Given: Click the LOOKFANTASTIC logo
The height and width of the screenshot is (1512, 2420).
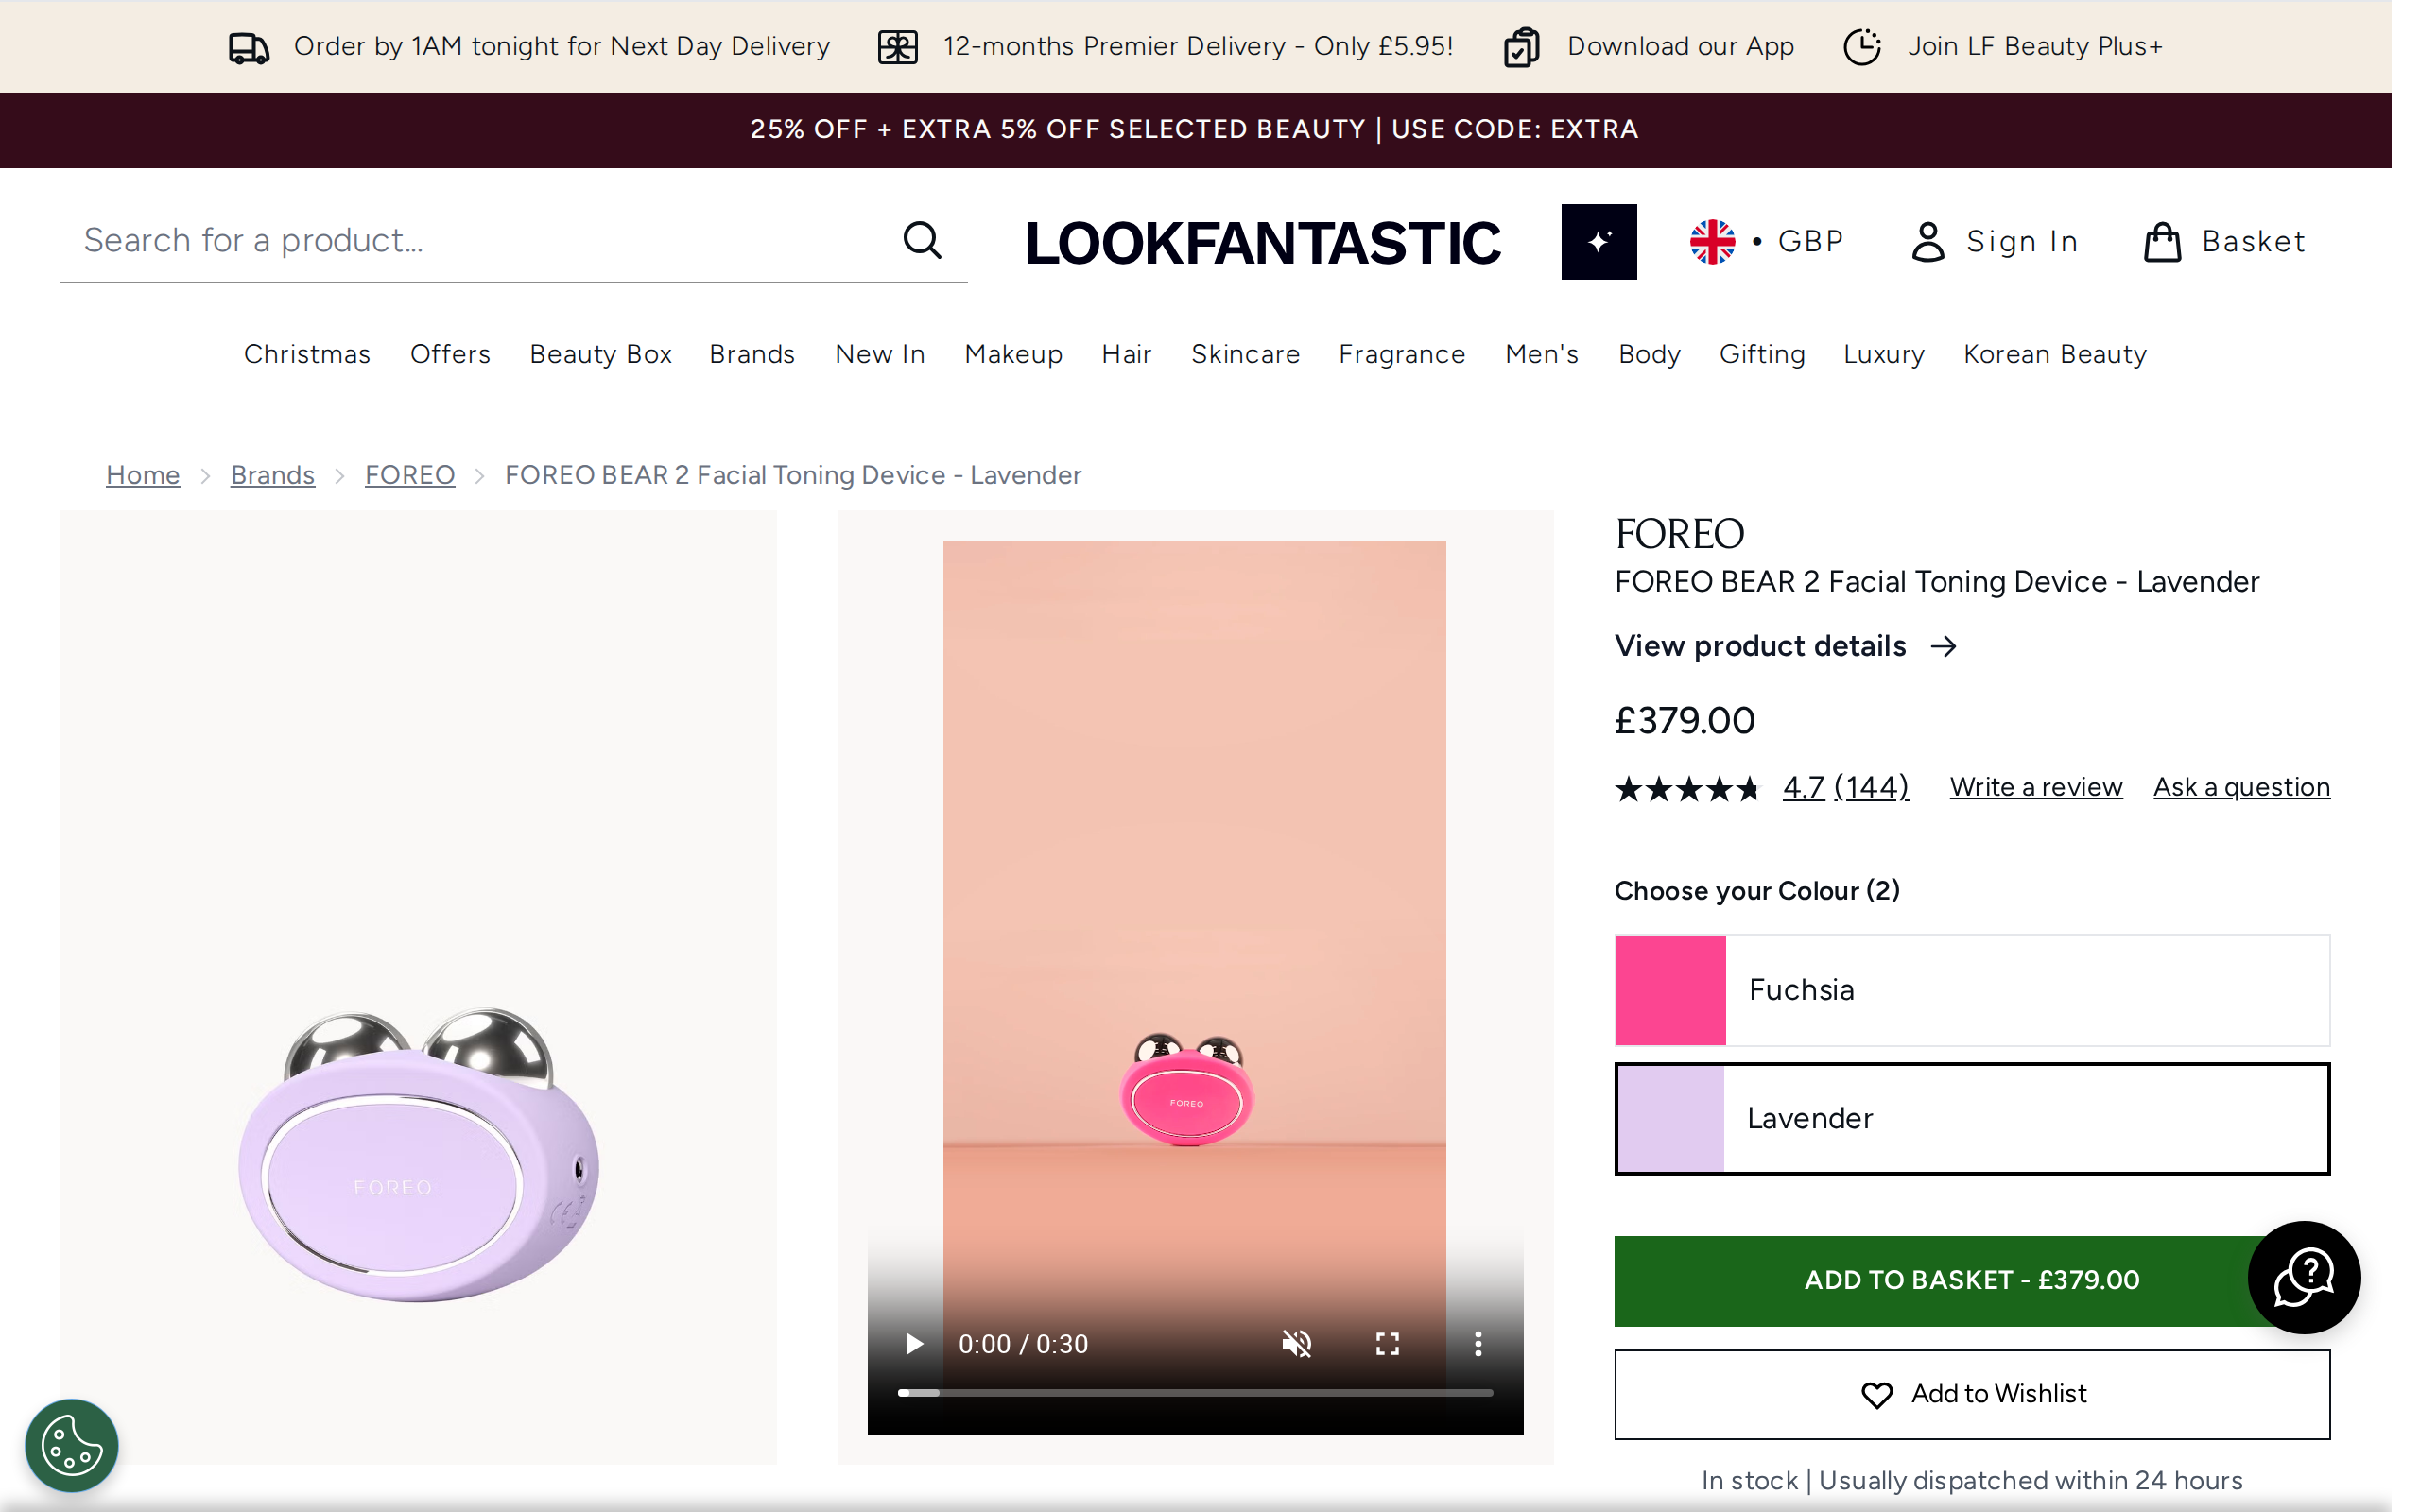Looking at the screenshot, I should [1262, 243].
